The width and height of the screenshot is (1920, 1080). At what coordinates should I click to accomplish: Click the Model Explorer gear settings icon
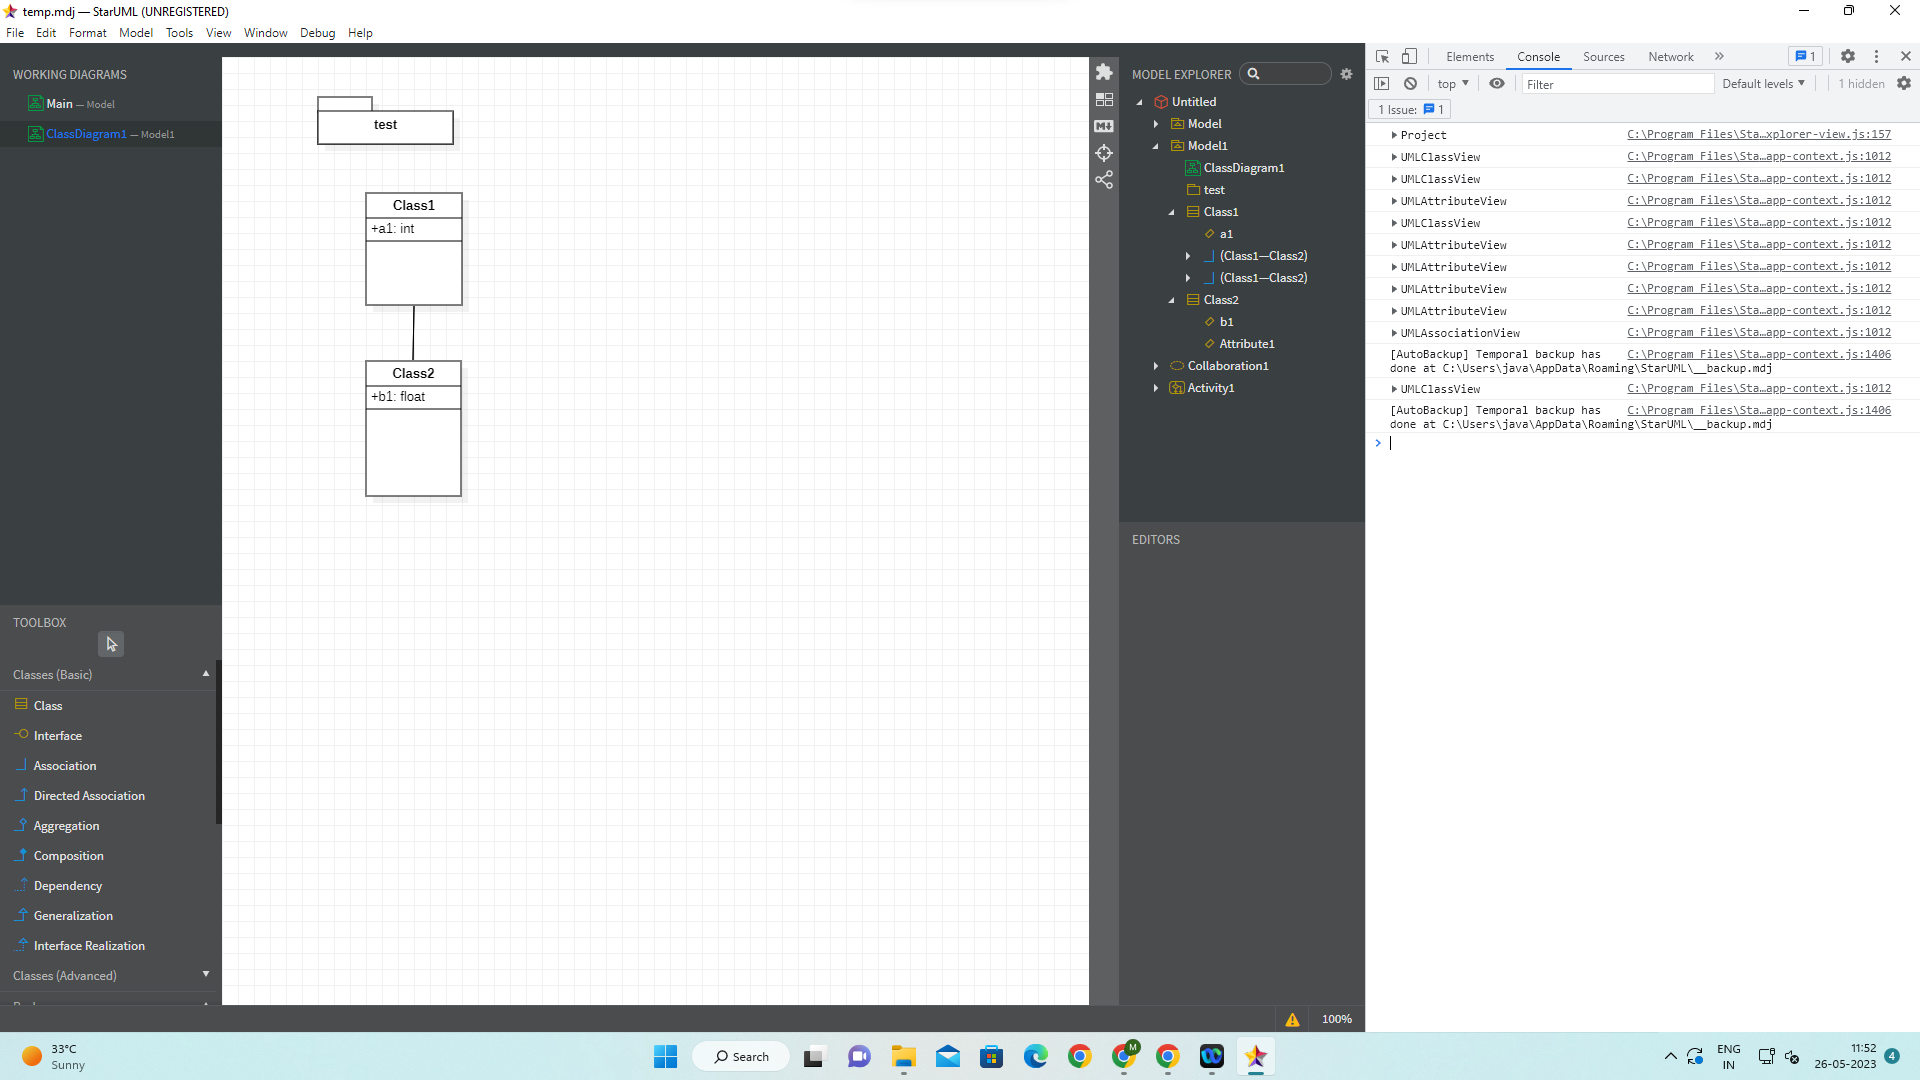1346,74
